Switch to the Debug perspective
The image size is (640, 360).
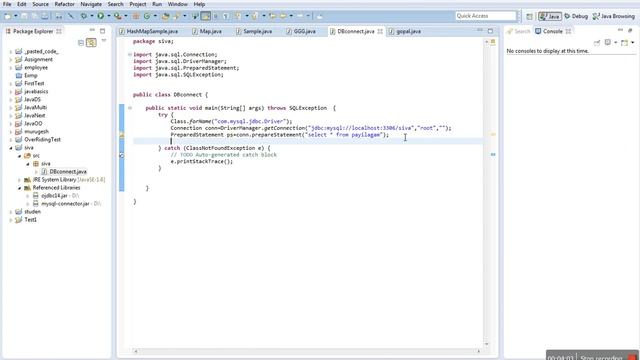(x=576, y=16)
